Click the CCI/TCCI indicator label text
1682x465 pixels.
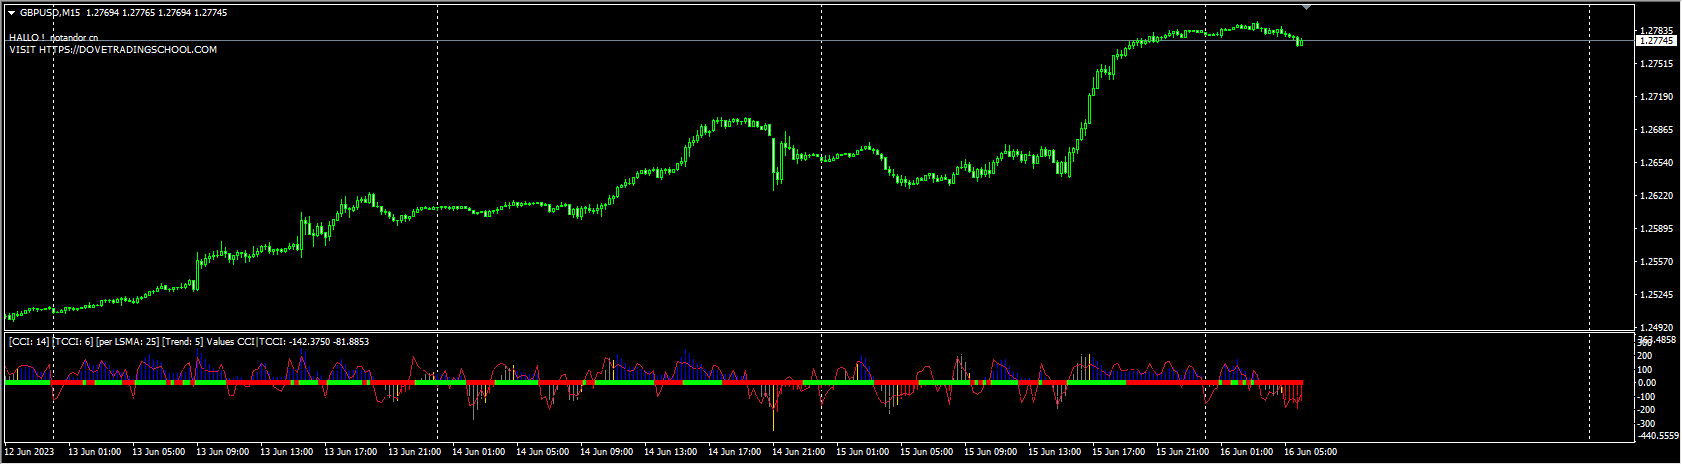coord(189,342)
